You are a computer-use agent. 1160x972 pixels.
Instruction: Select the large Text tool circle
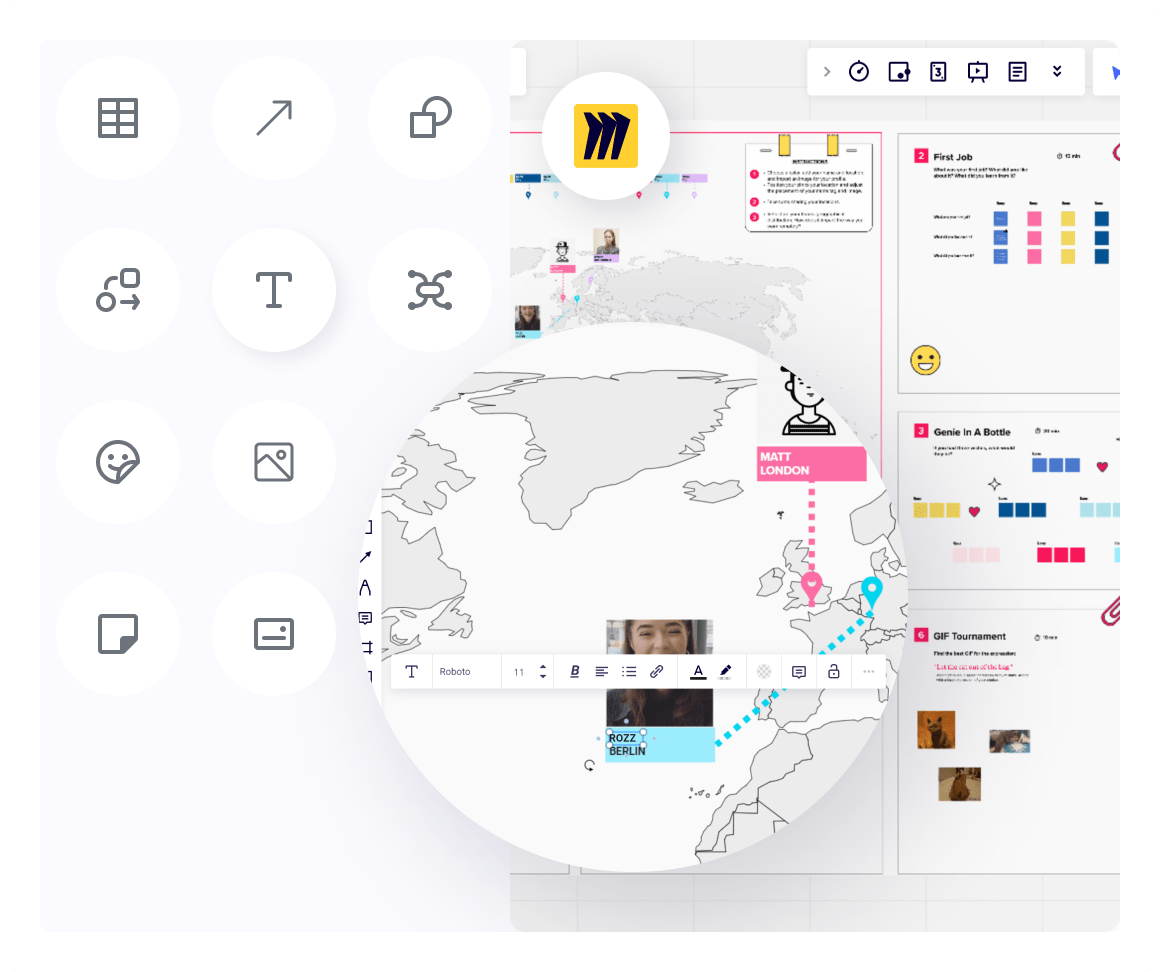(273, 290)
